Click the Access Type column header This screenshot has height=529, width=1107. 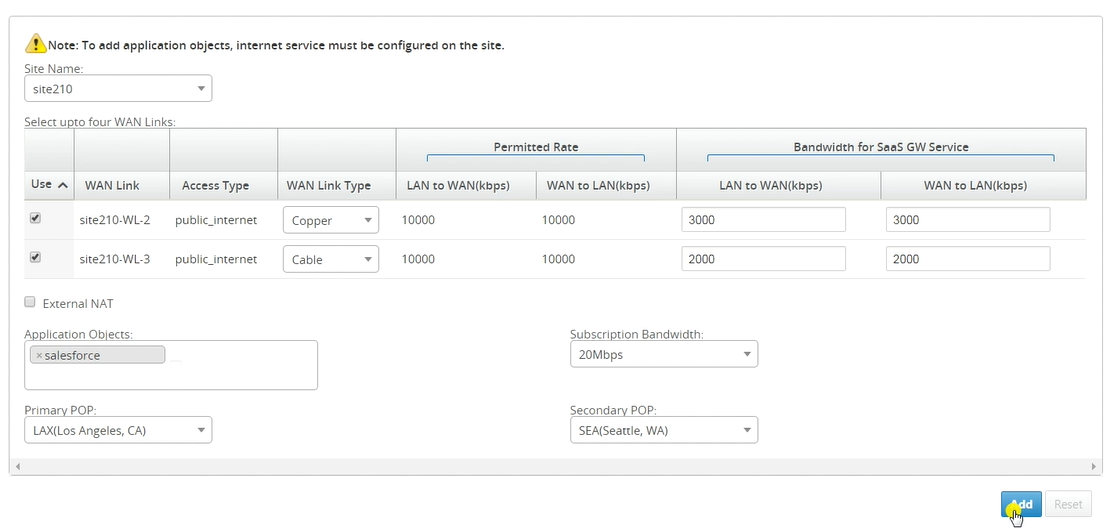pos(215,186)
